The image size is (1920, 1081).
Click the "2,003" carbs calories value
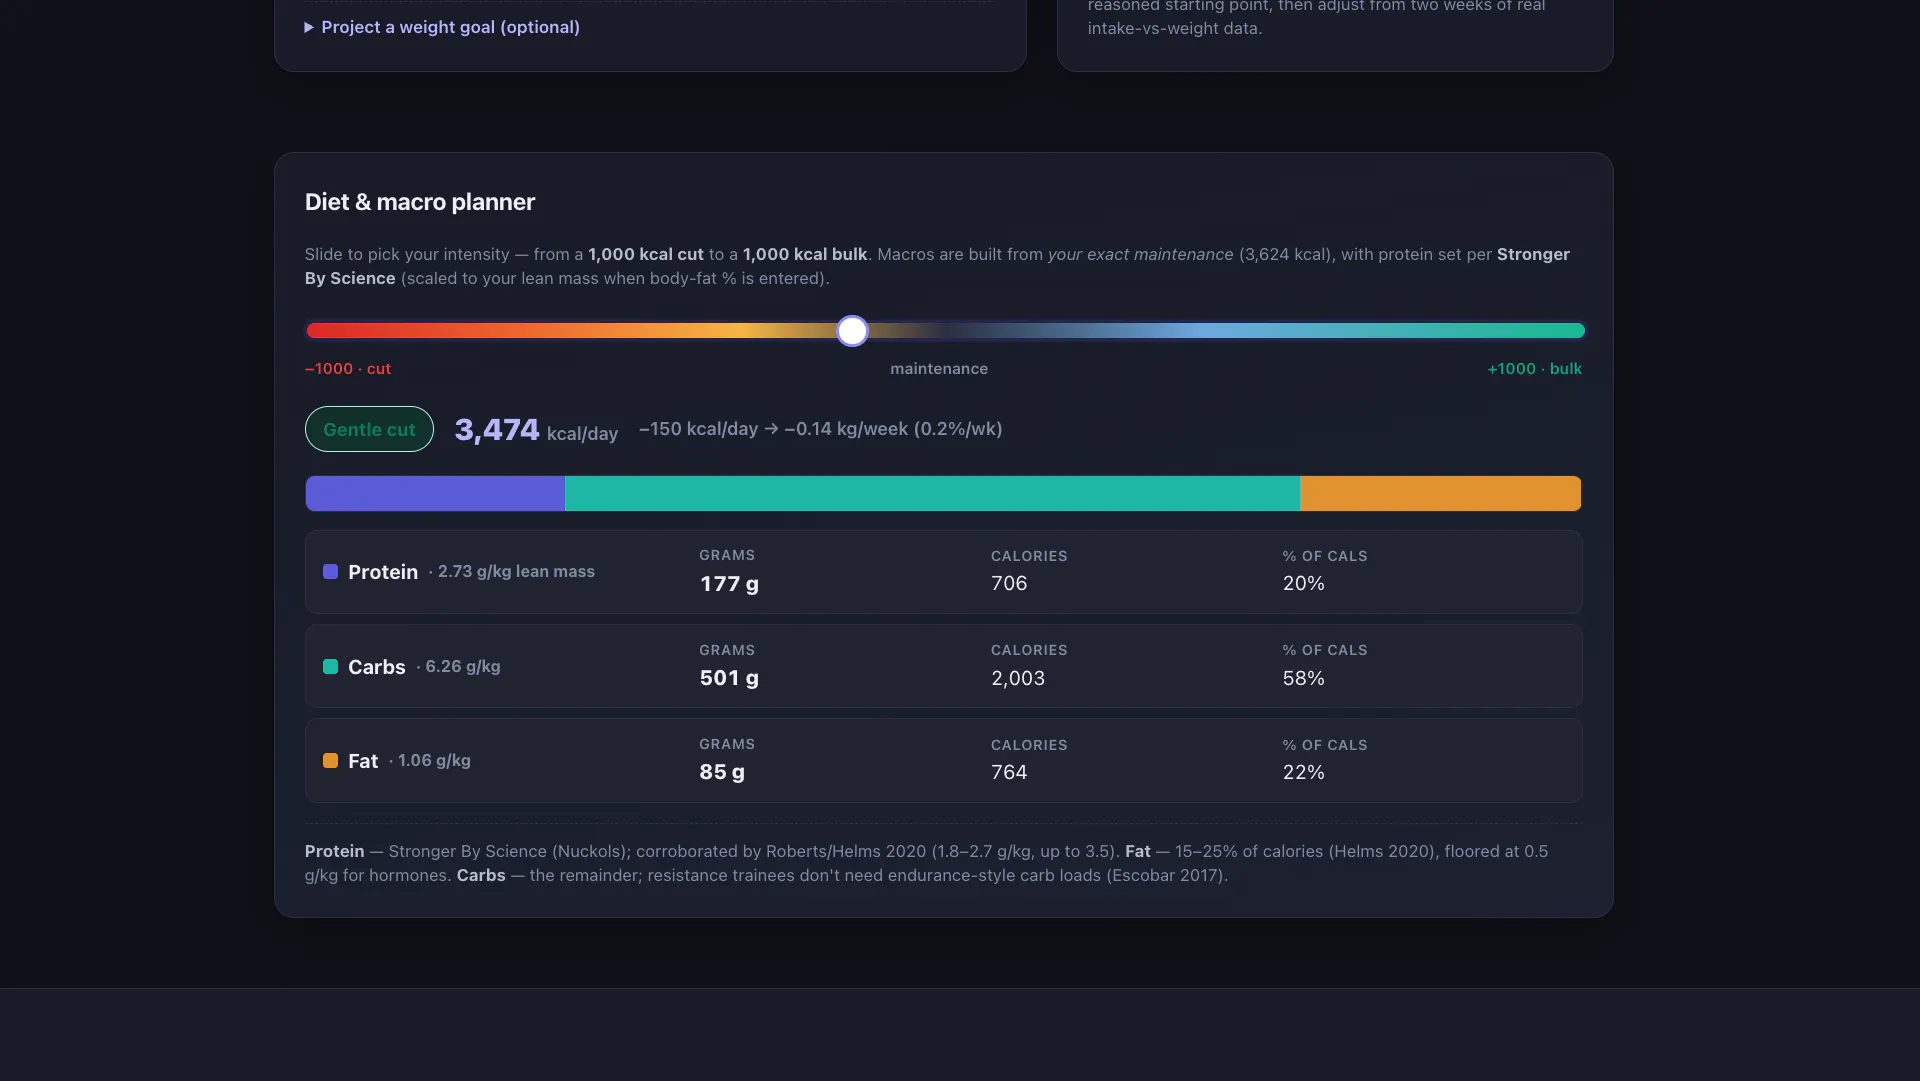coord(1018,678)
